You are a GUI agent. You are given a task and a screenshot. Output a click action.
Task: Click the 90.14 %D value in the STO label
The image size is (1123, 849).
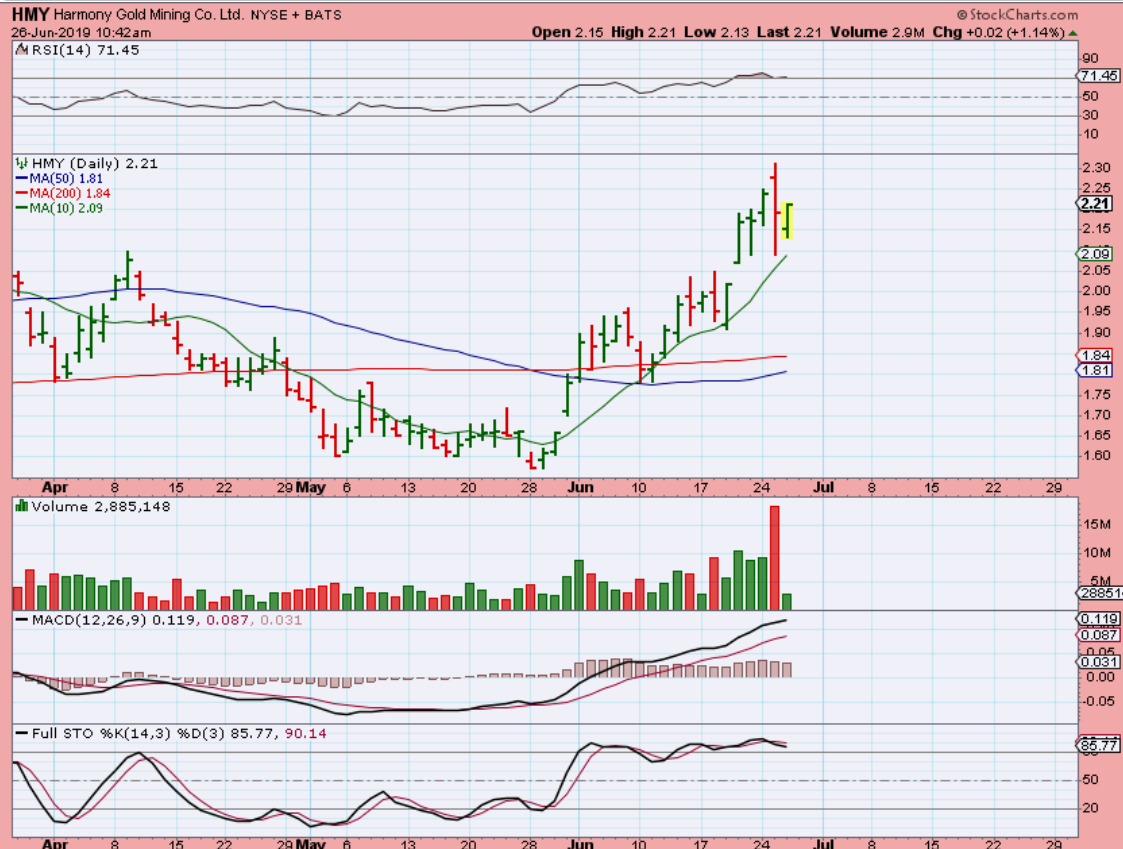coord(306,734)
